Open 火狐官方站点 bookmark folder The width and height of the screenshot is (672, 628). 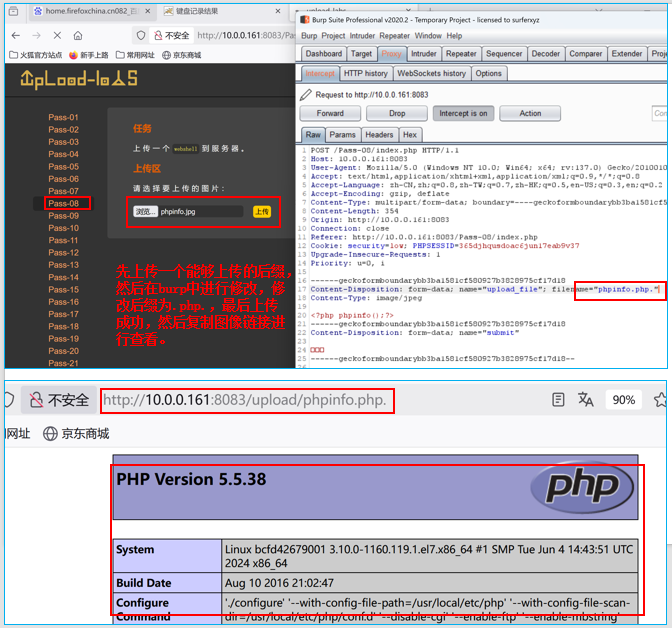tap(36, 55)
